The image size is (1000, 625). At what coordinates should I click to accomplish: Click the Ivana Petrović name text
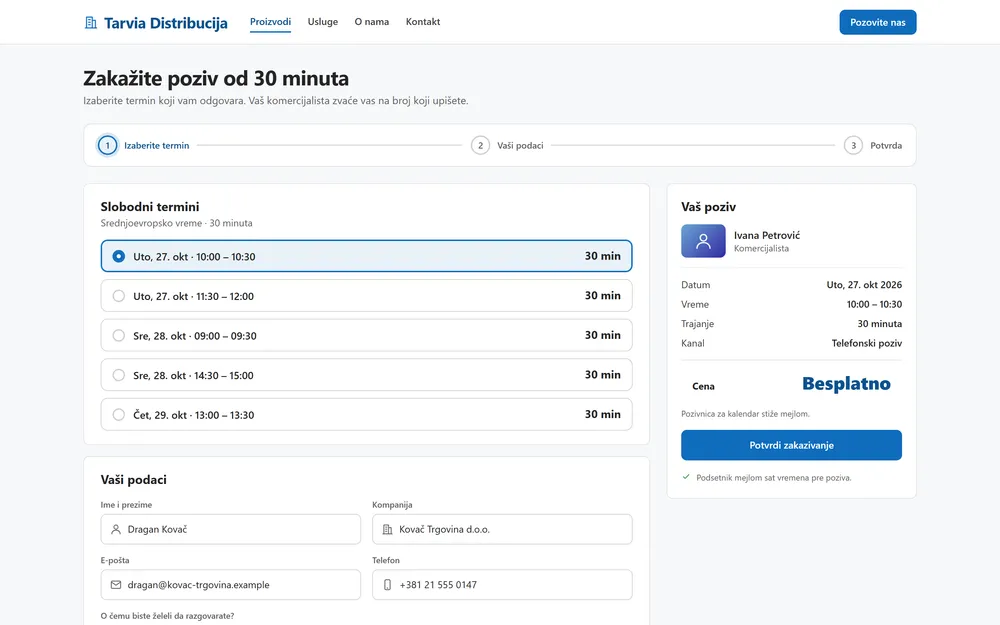[767, 235]
